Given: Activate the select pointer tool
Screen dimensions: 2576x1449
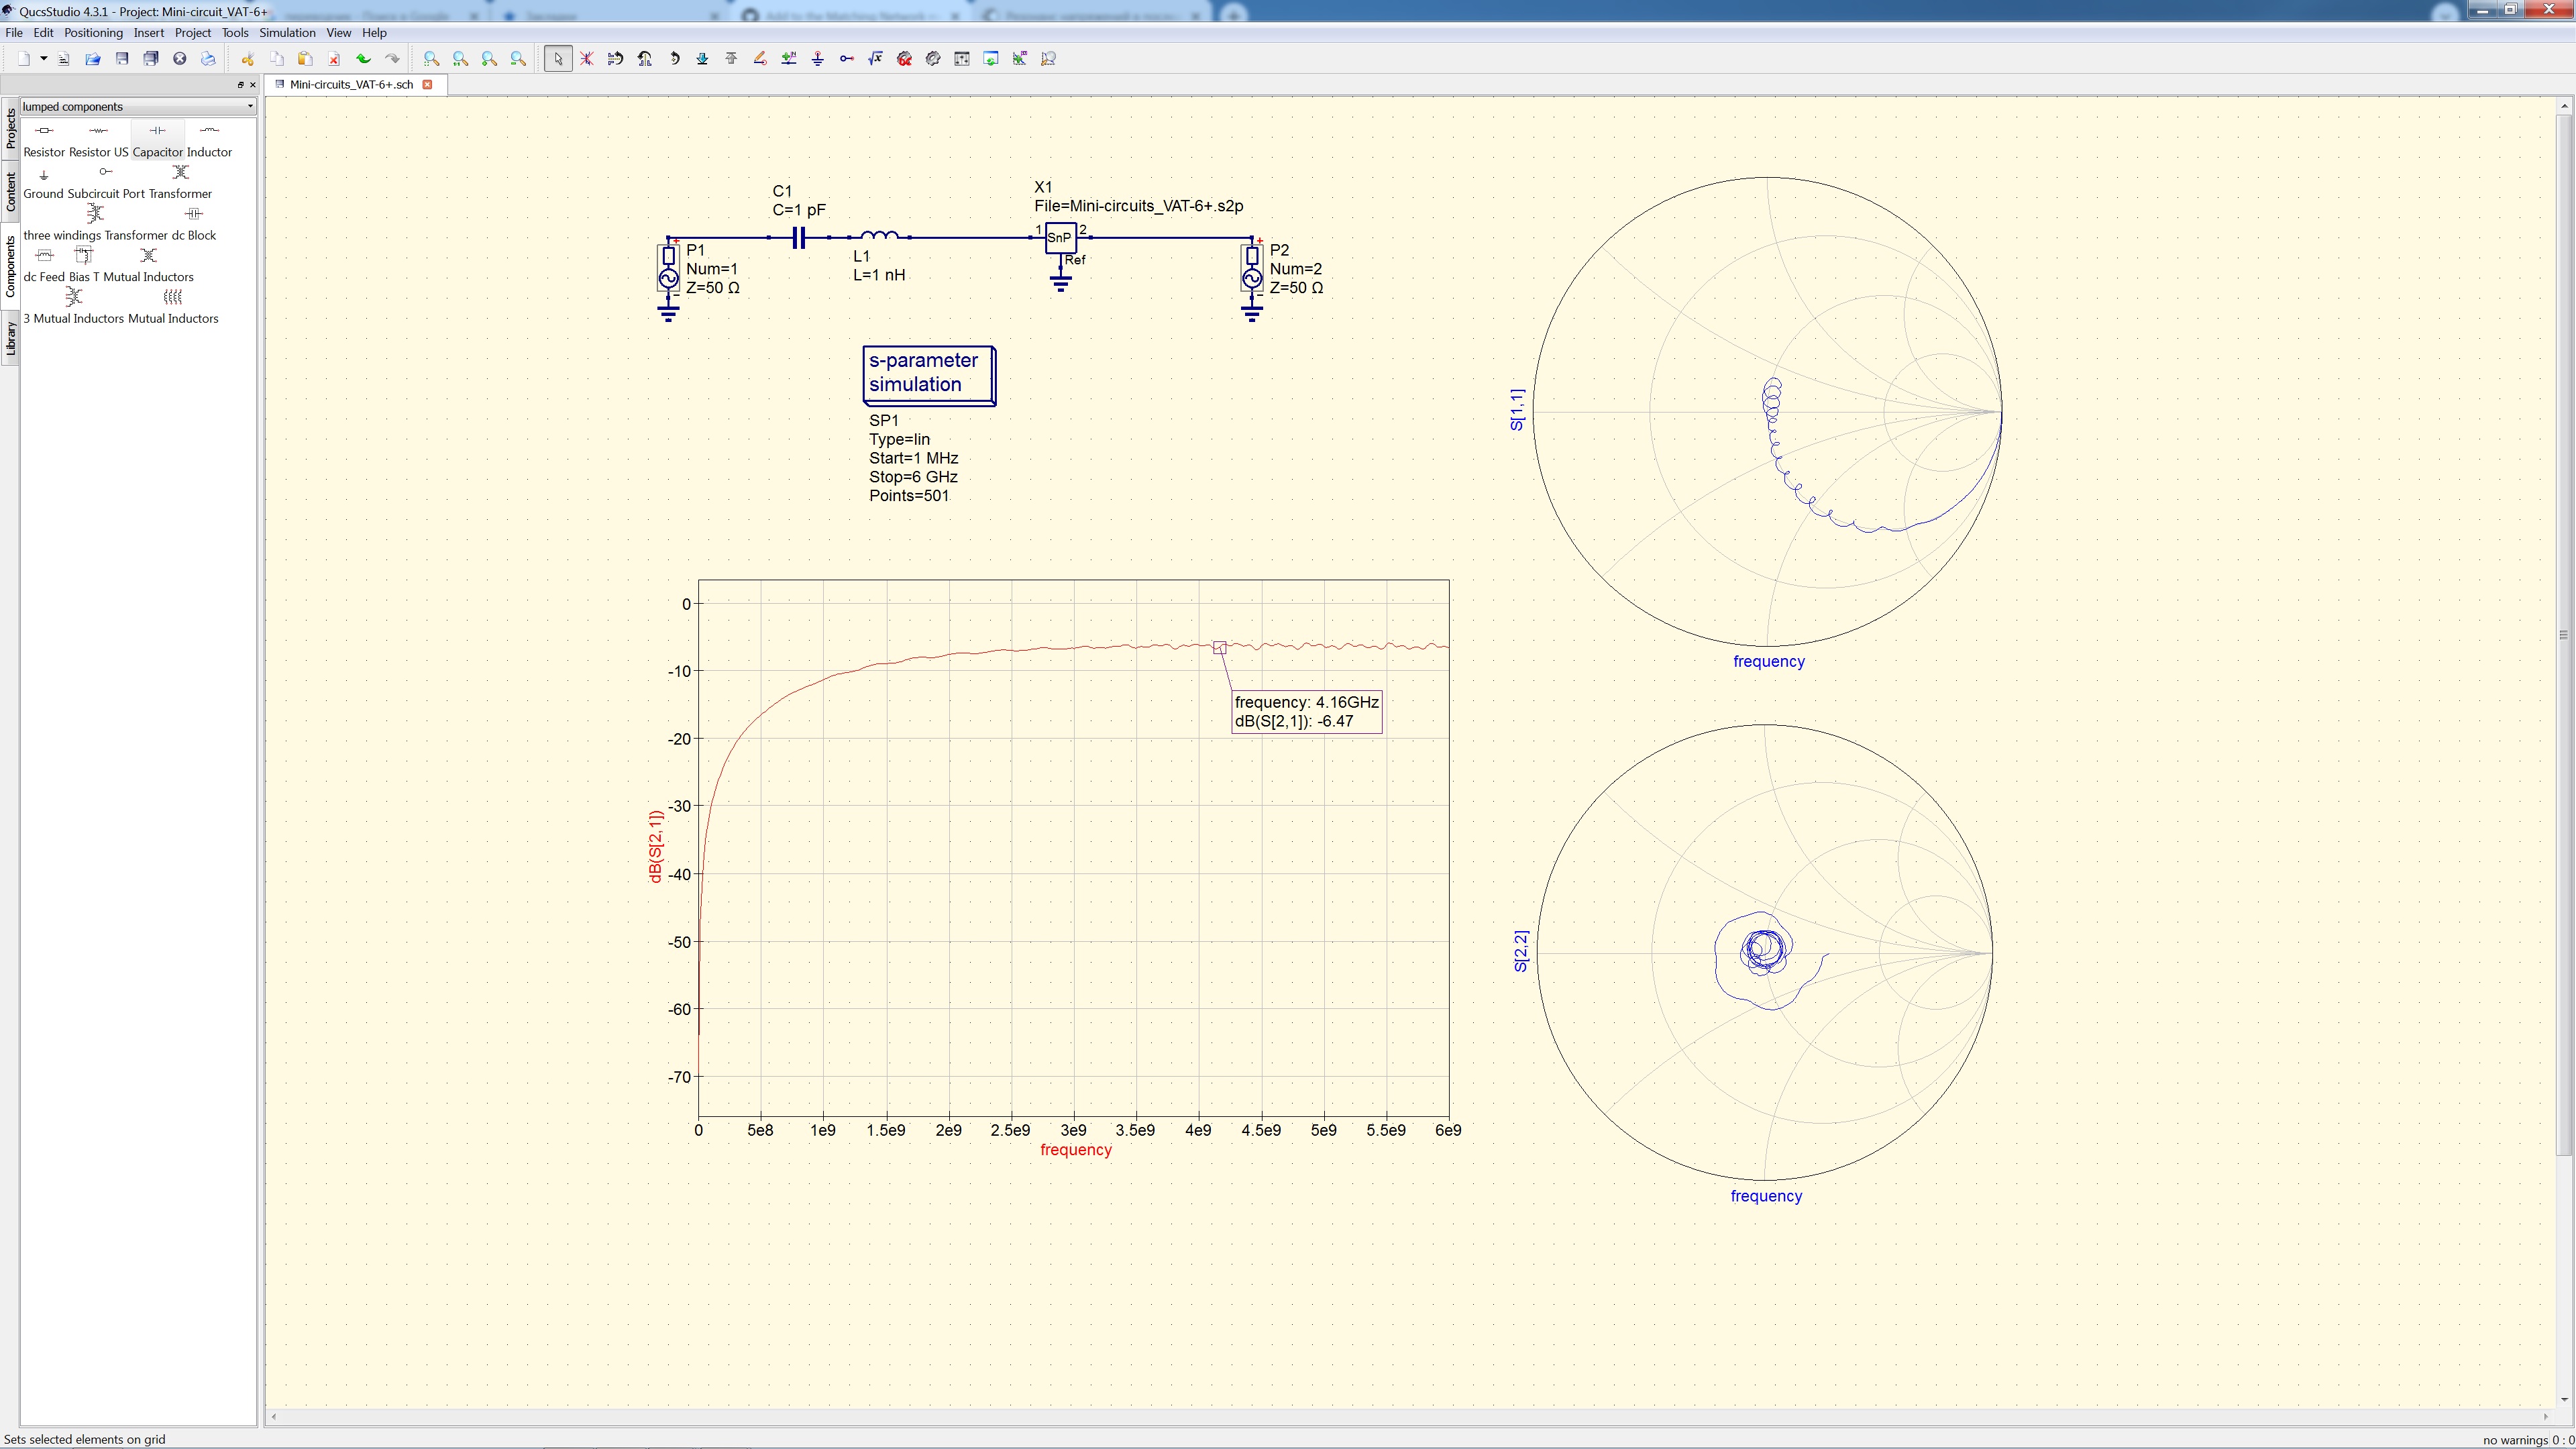Looking at the screenshot, I should click(x=558, y=59).
